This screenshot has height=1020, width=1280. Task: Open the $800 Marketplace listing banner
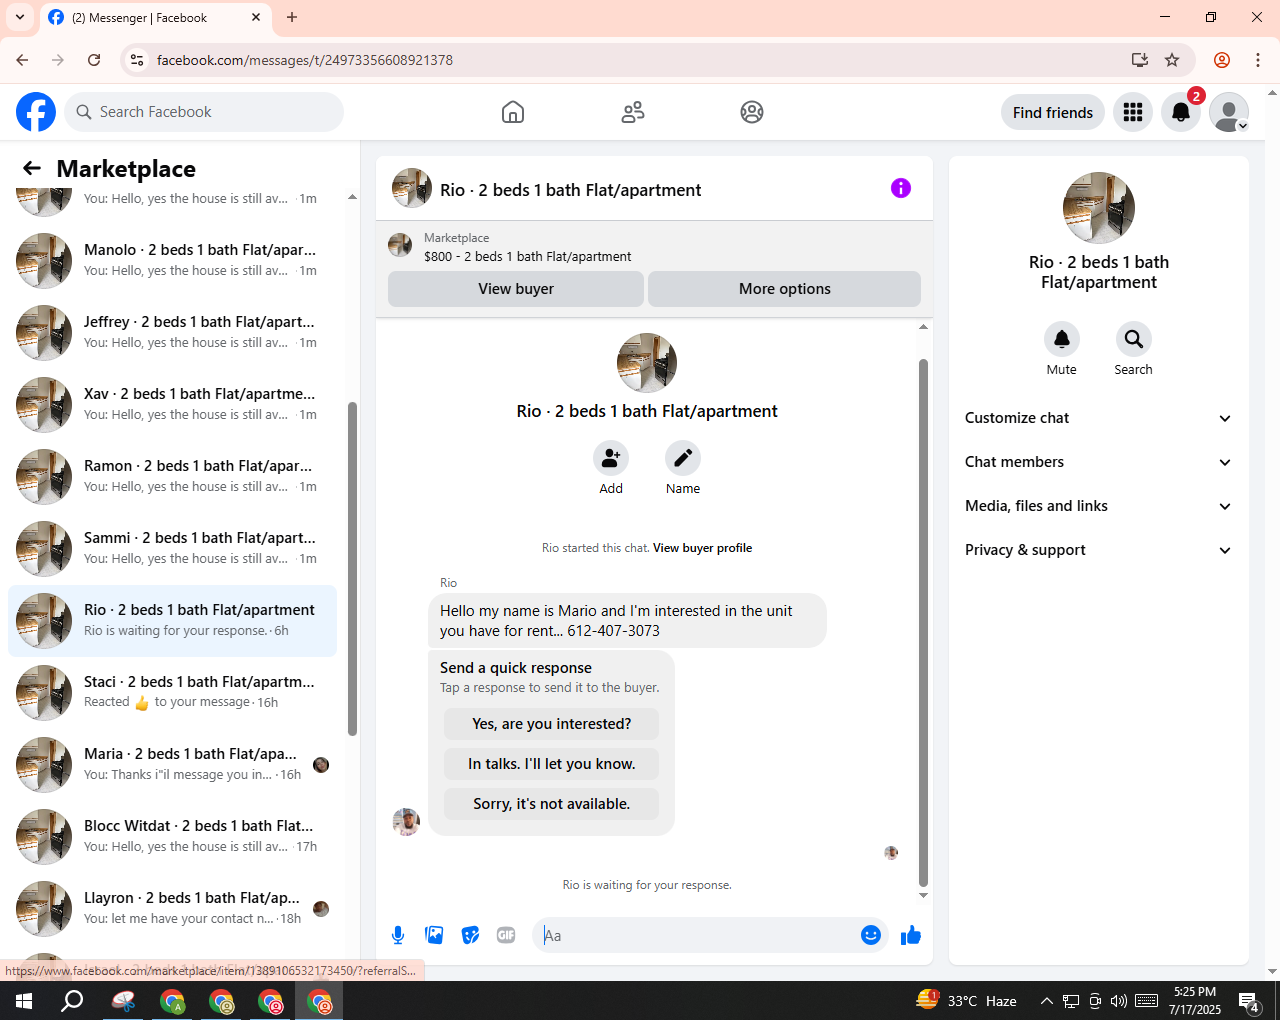(x=654, y=247)
